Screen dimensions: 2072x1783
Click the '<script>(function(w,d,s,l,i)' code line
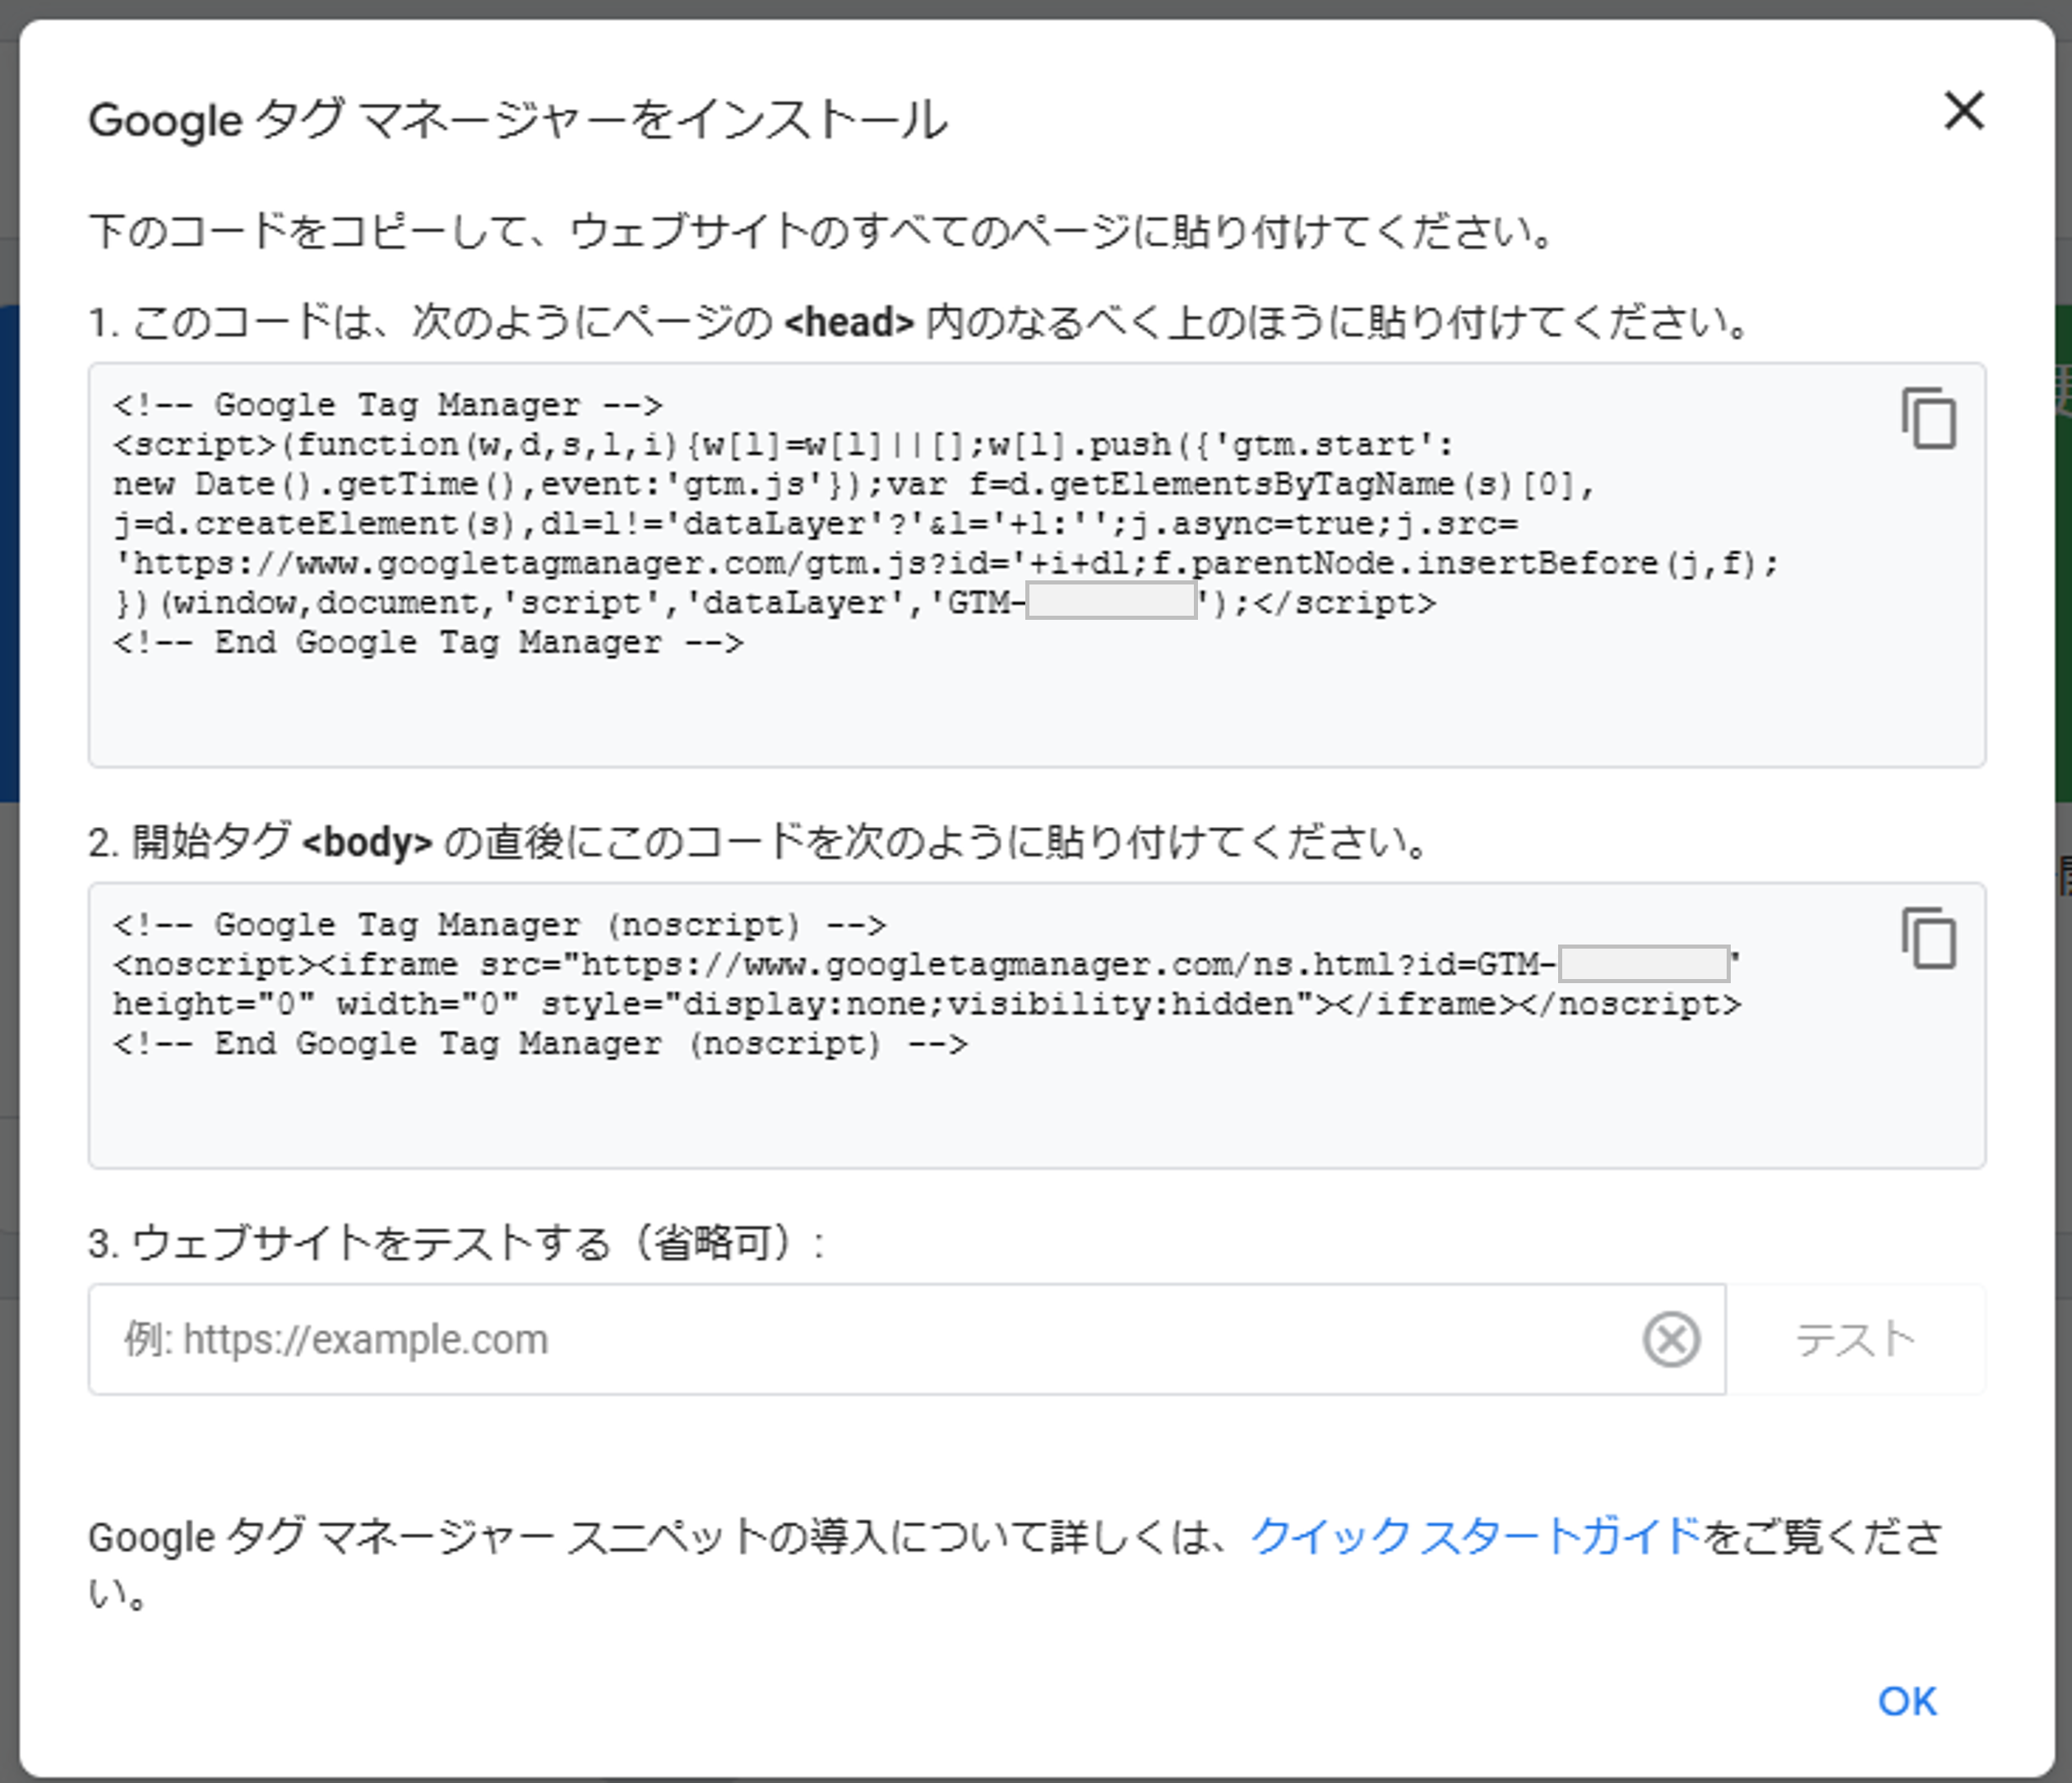(784, 445)
